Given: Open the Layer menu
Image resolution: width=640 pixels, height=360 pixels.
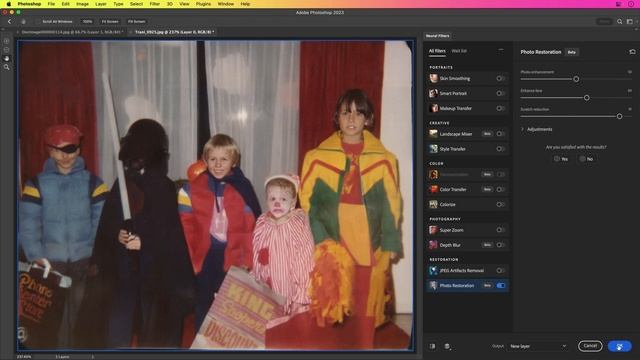Looking at the screenshot, I should (101, 4).
